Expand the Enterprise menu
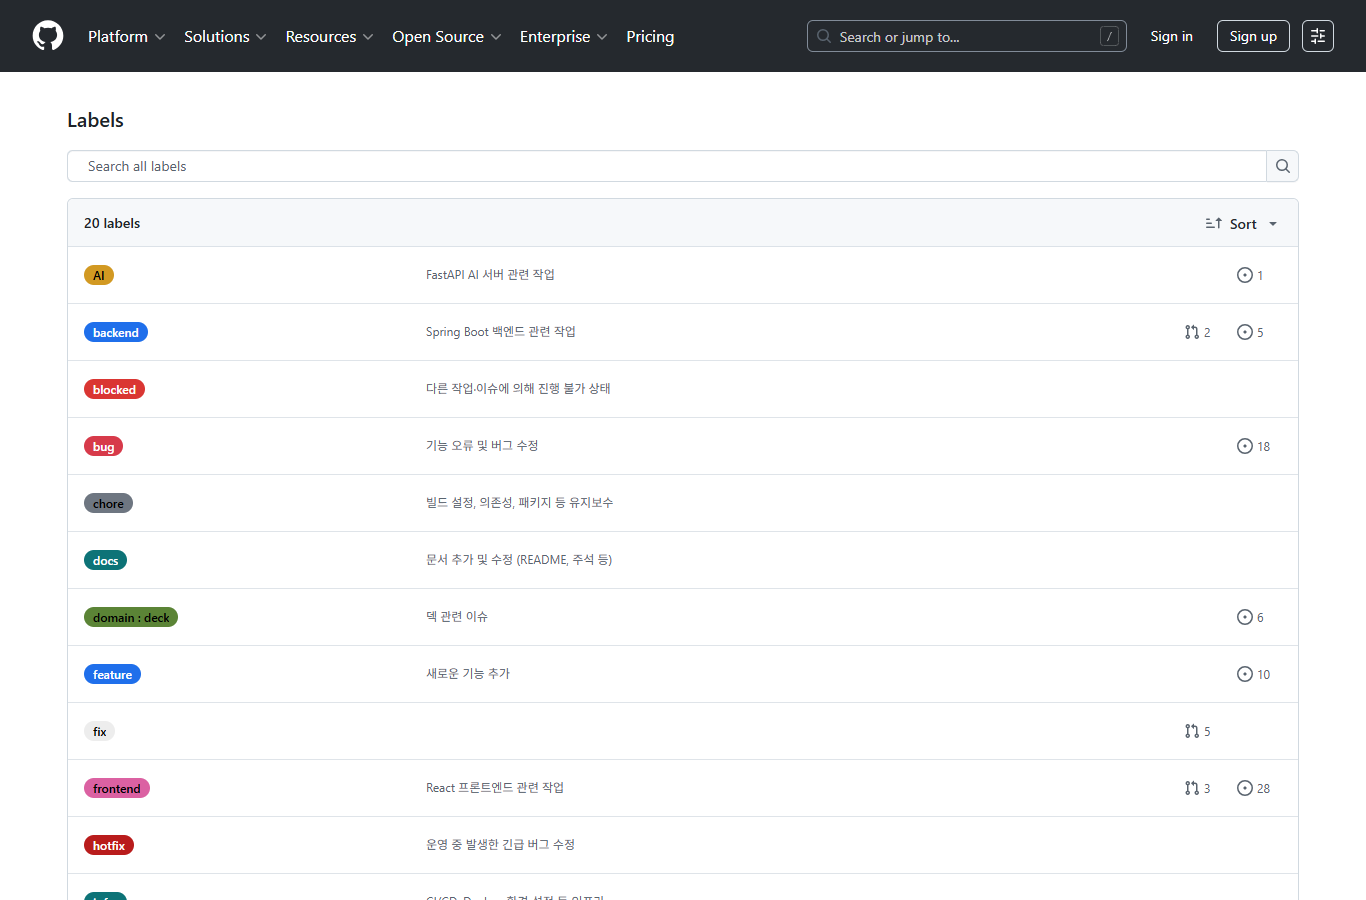 click(x=563, y=36)
